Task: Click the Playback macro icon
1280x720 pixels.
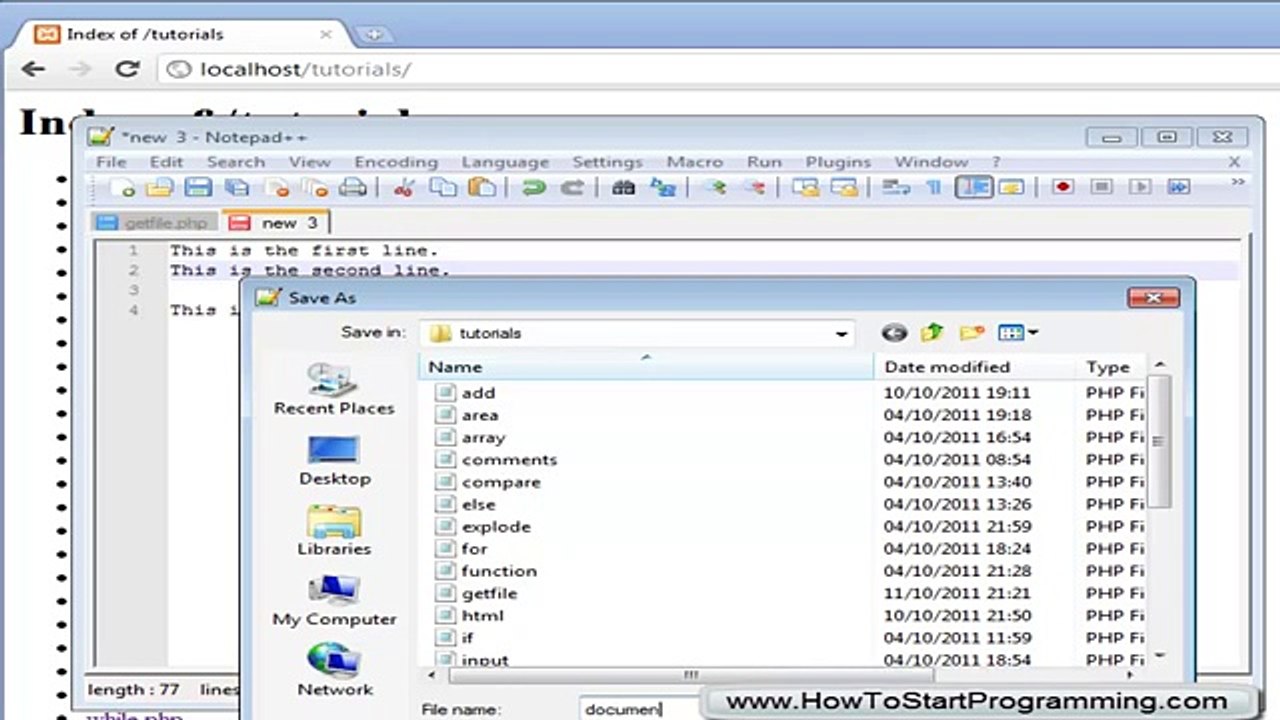Action: coord(1140,187)
